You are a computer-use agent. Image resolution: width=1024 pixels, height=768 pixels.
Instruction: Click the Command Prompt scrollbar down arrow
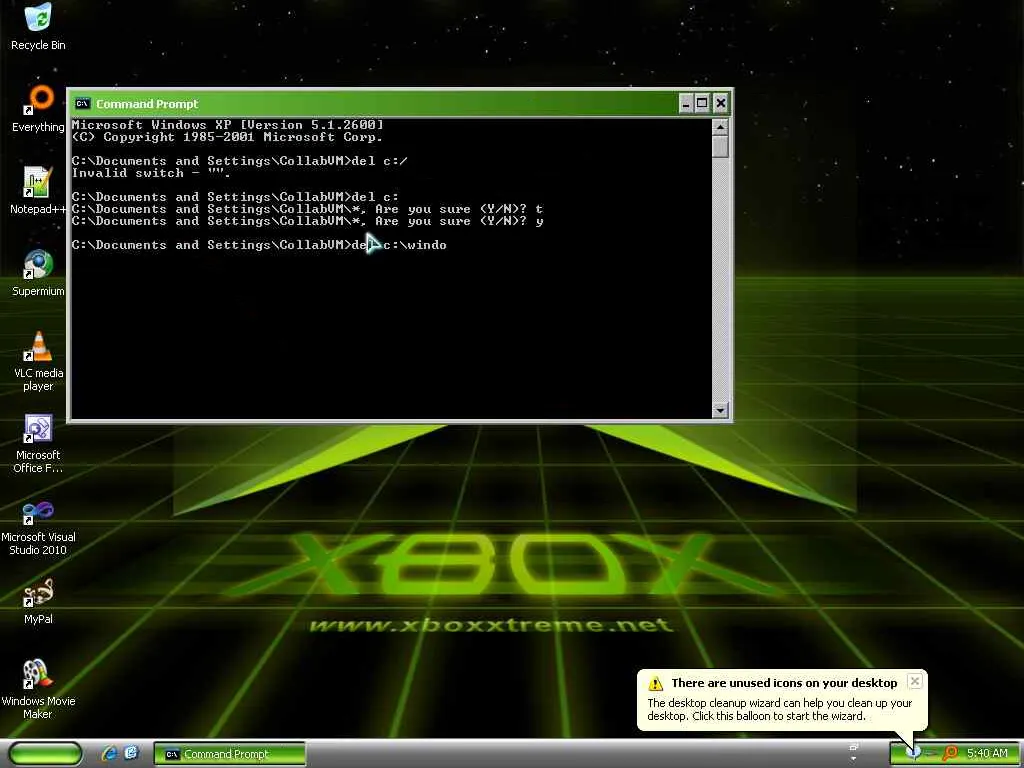[720, 410]
